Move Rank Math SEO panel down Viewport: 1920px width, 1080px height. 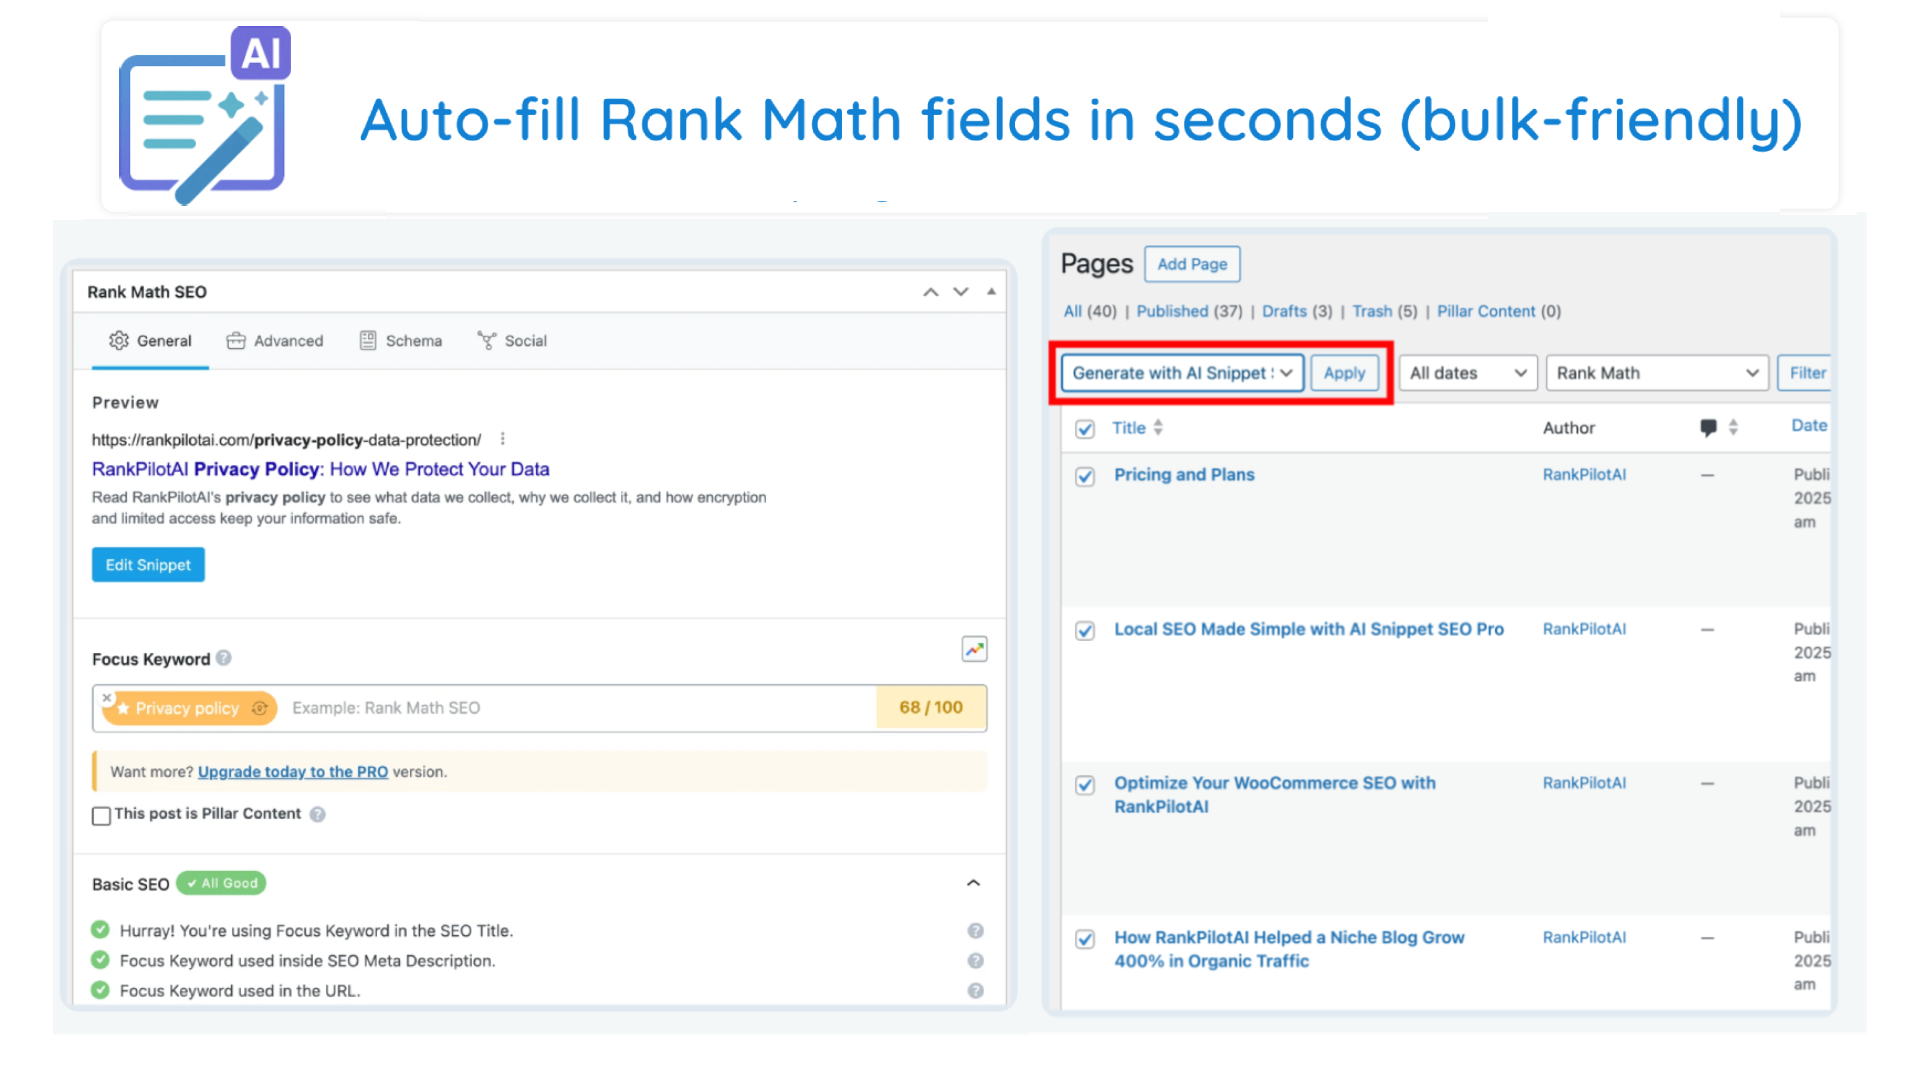click(960, 292)
